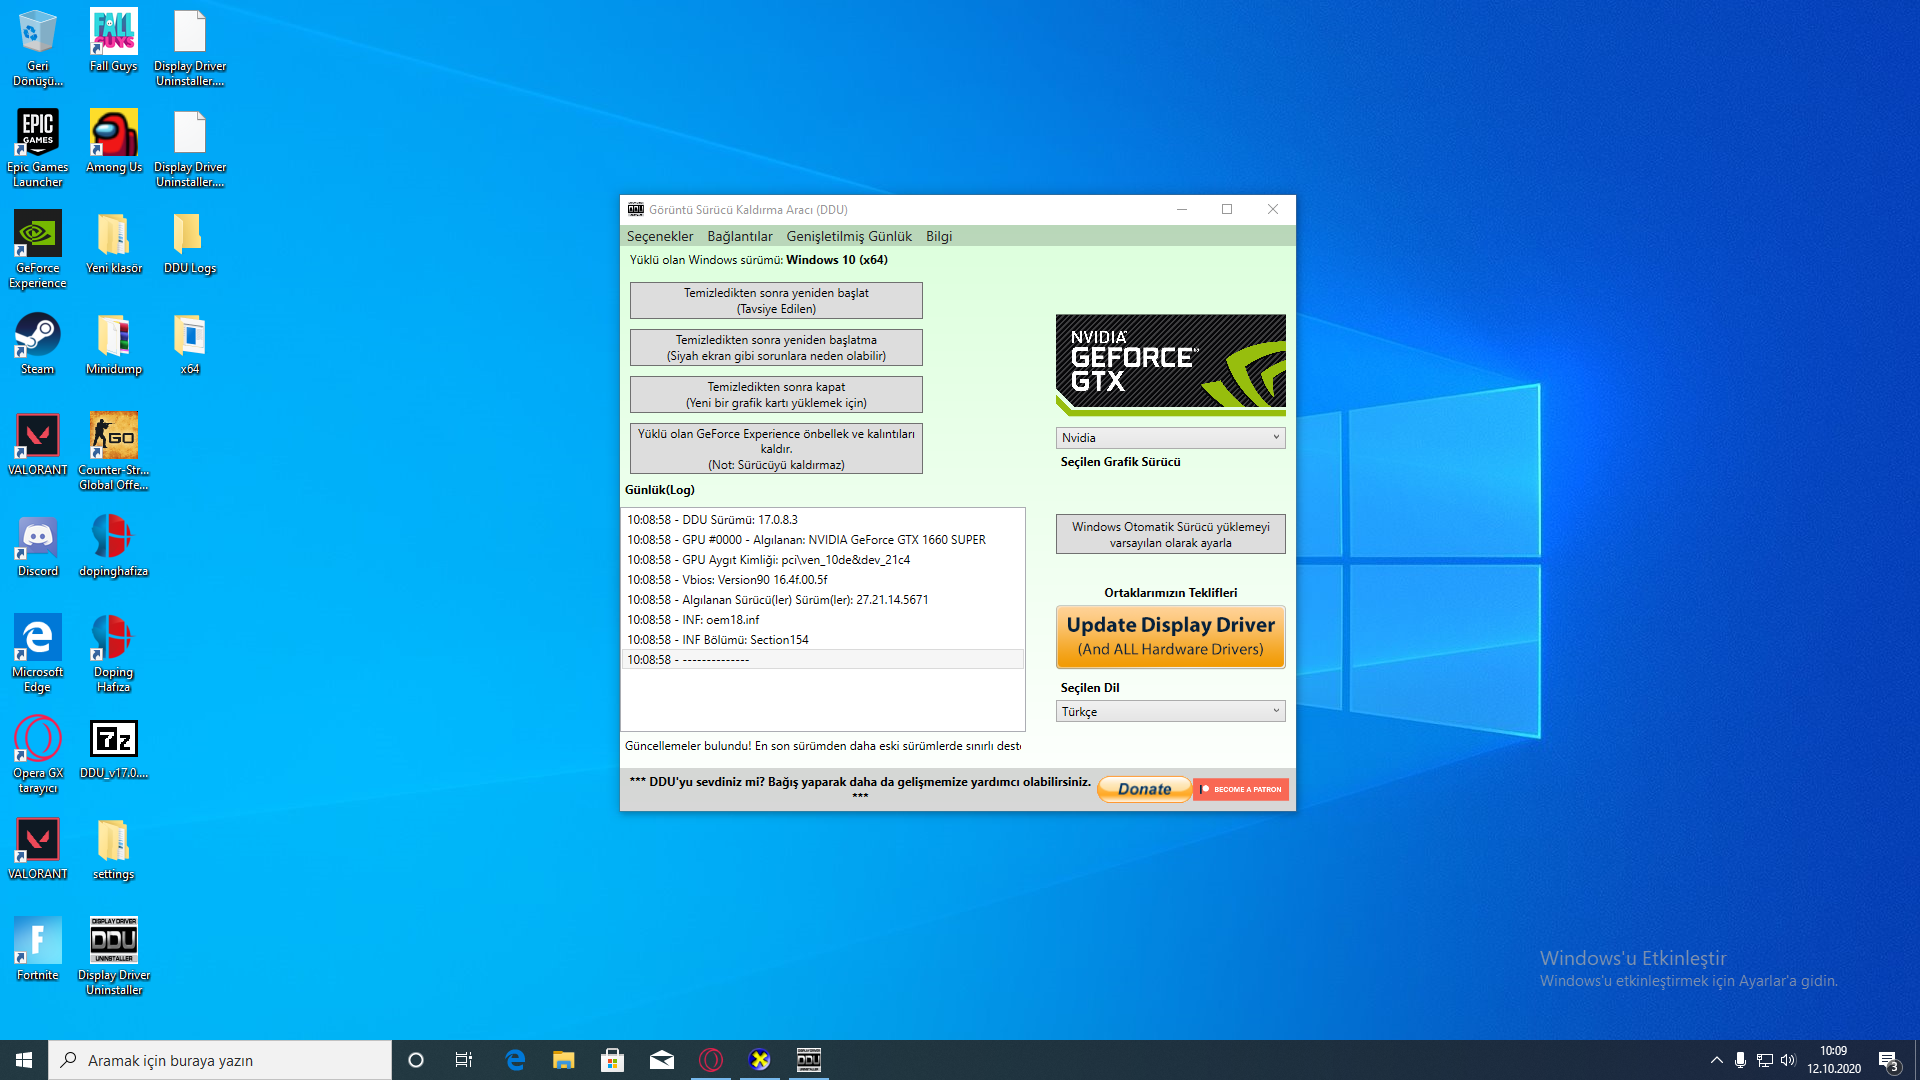The height and width of the screenshot is (1080, 1920).
Task: Click the Donate button
Action: point(1144,789)
